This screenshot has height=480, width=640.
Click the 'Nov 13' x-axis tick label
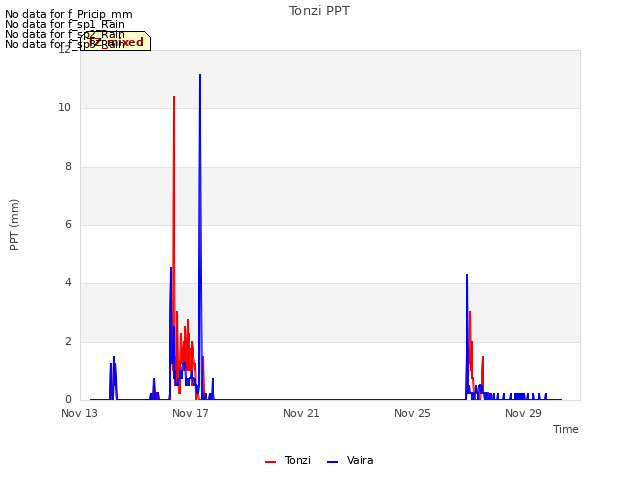[x=79, y=413]
